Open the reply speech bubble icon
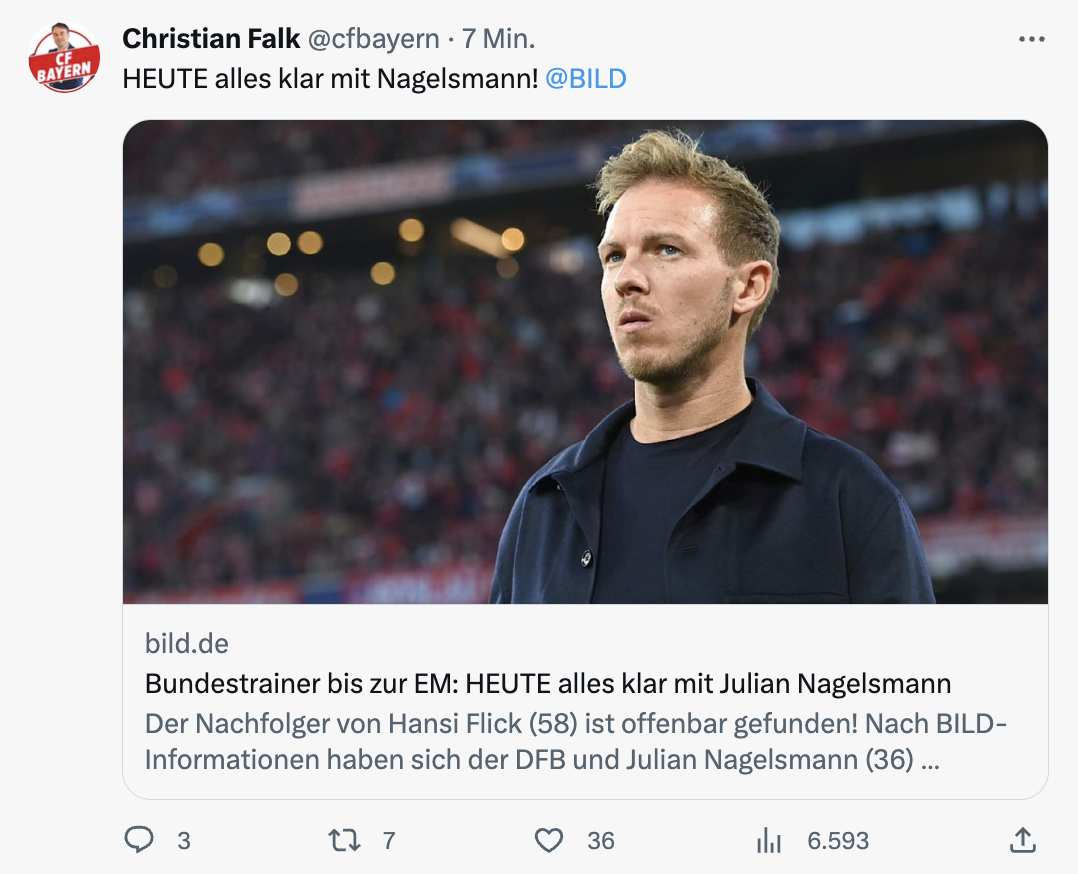 pyautogui.click(x=139, y=840)
